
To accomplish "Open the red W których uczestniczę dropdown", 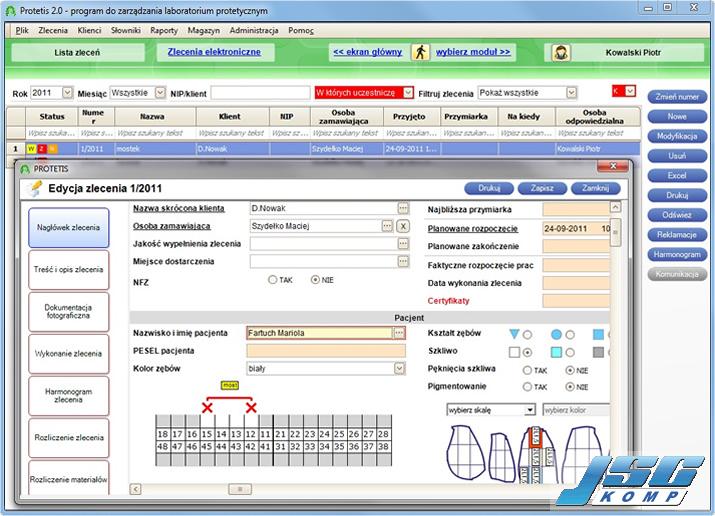I will (x=408, y=93).
